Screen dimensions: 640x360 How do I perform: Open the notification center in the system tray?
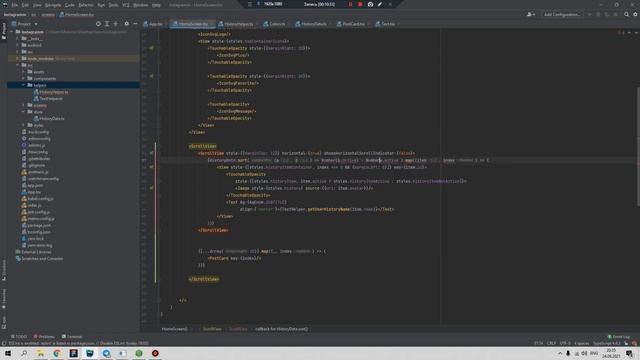click(629, 353)
